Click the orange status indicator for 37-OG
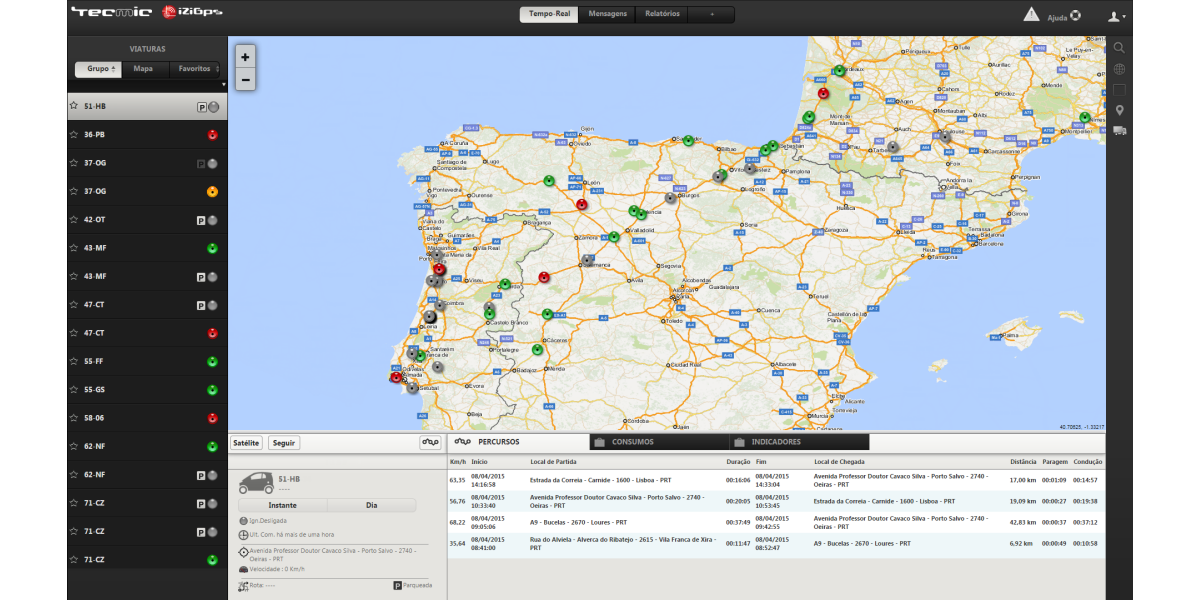Screen dimensions: 1200x600 (212, 191)
